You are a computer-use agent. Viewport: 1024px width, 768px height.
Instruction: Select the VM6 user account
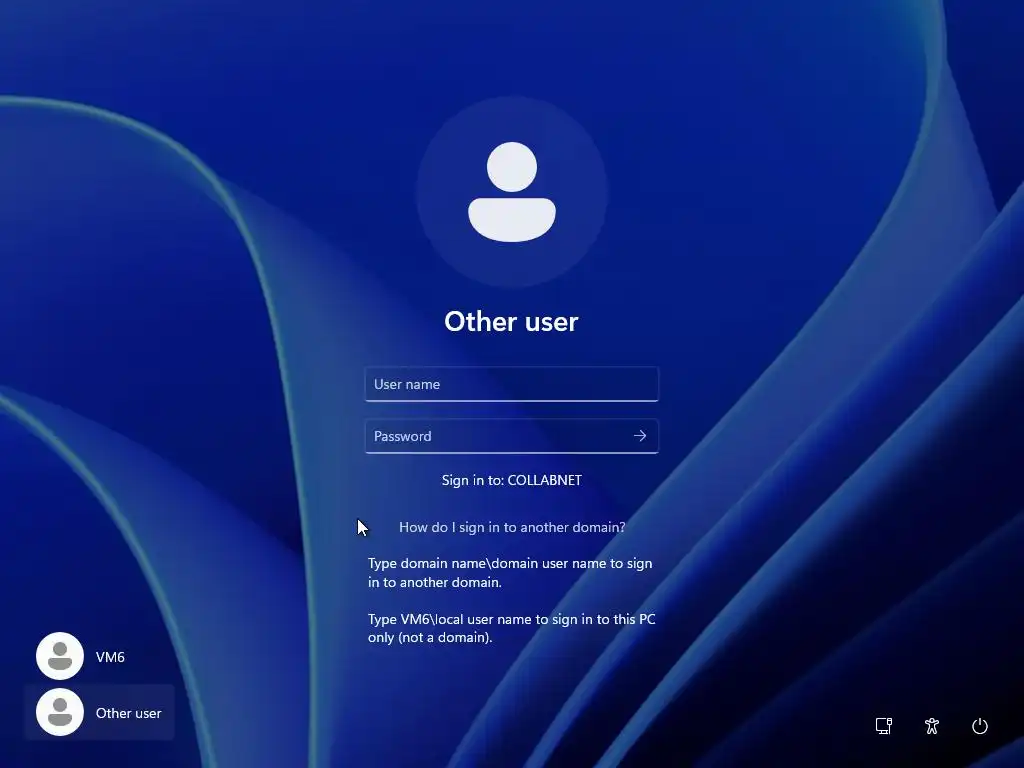click(x=99, y=656)
